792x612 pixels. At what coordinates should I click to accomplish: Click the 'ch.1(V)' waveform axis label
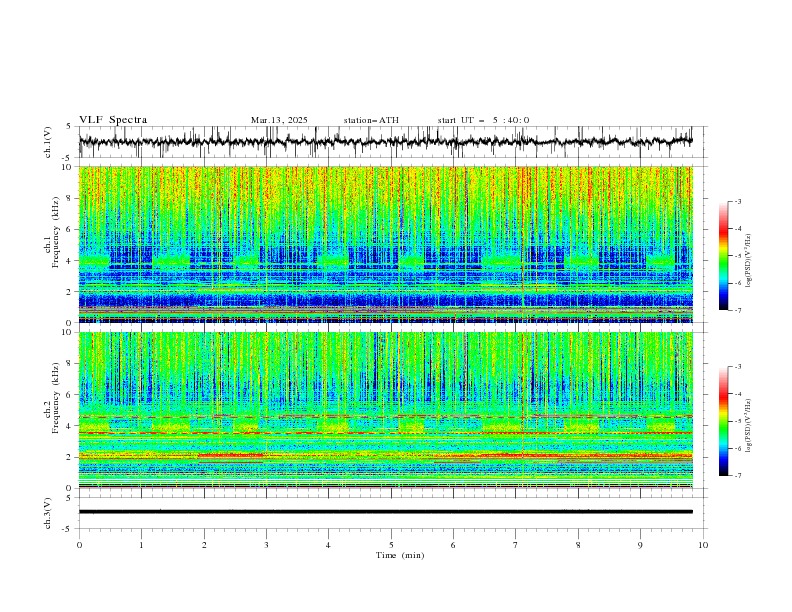pyautogui.click(x=48, y=142)
